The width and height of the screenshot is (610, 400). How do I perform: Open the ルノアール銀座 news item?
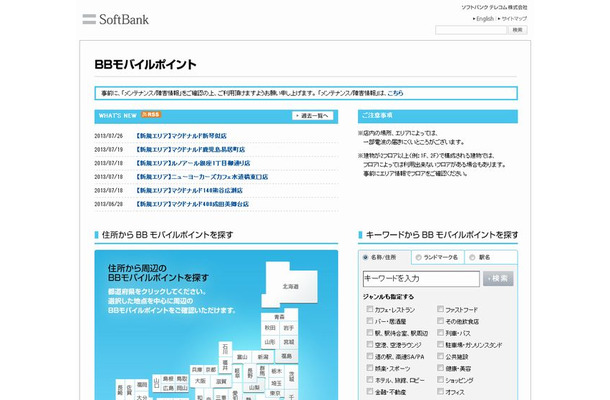[193, 163]
